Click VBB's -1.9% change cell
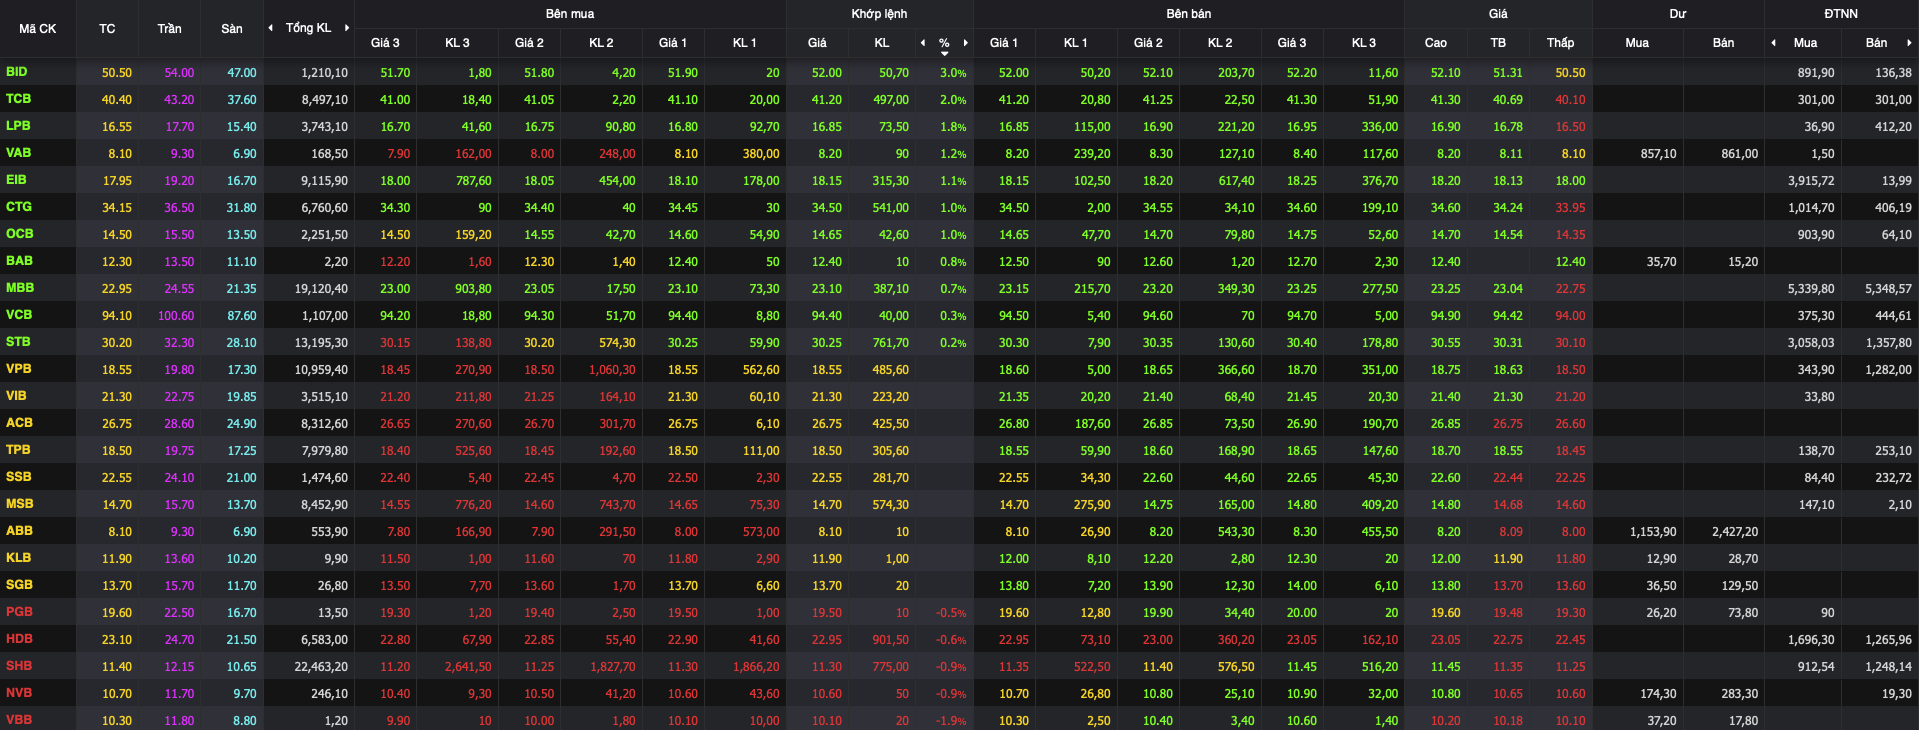The width and height of the screenshot is (1919, 730). pos(951,721)
